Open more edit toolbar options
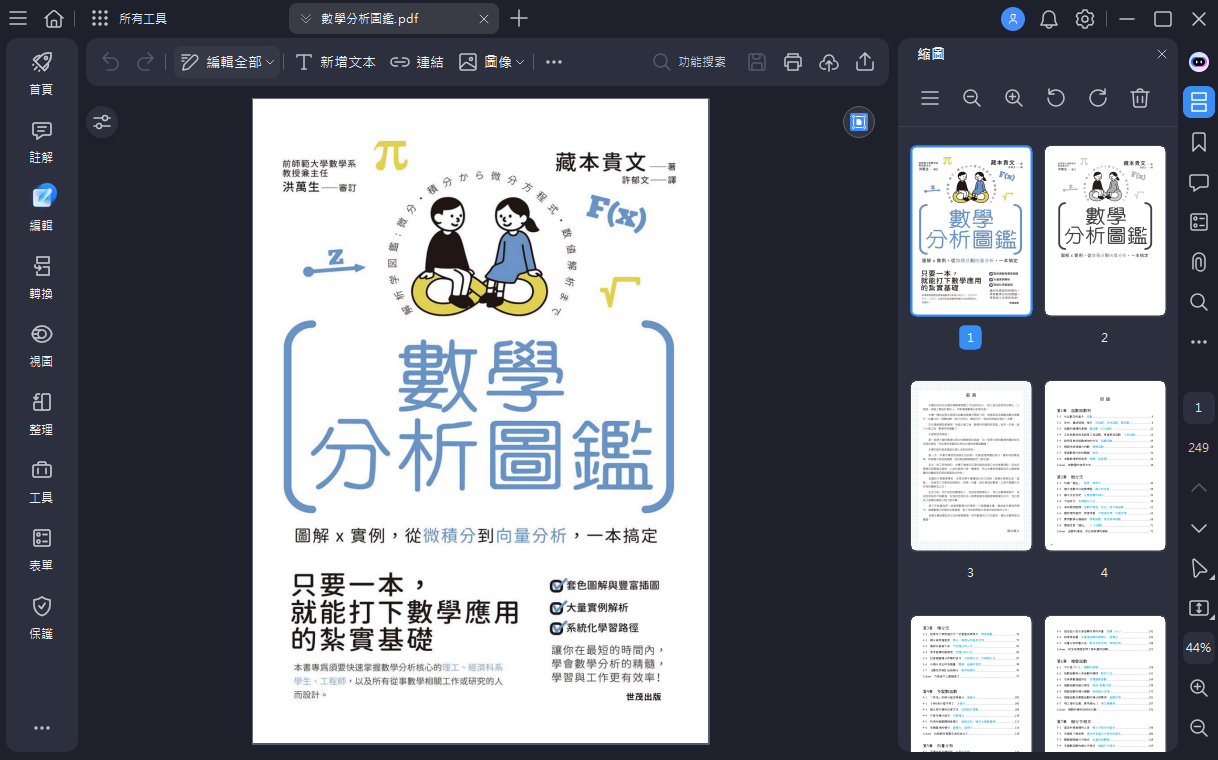Screen dimensions: 1218x760 coord(554,62)
